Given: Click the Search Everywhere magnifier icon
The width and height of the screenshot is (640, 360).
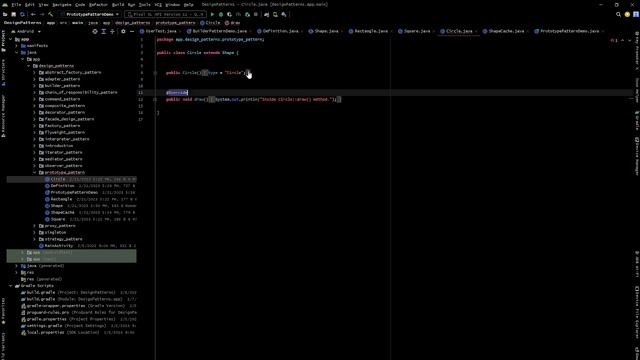Looking at the screenshot, I should (x=618, y=14).
